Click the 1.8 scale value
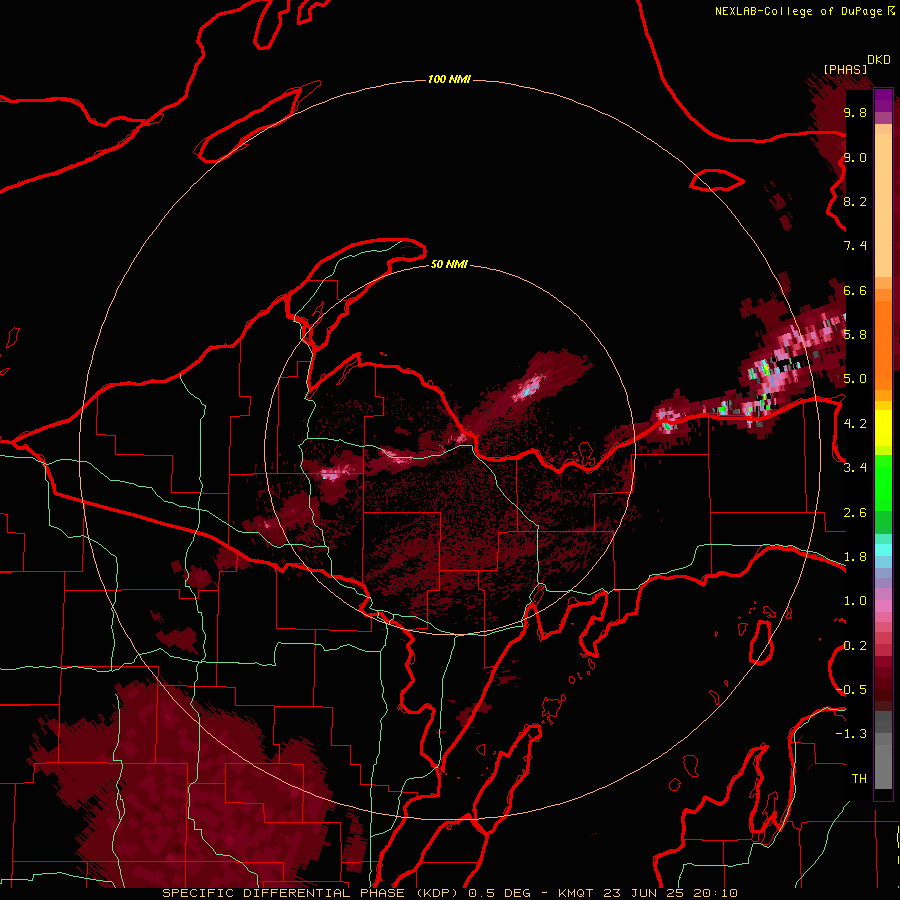Viewport: 900px width, 900px height. [x=855, y=557]
